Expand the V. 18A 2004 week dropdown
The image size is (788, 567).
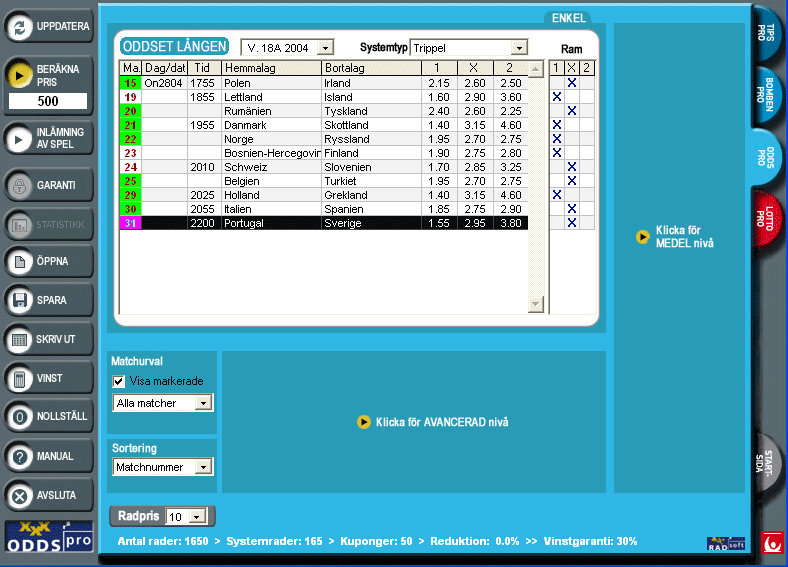[x=325, y=48]
